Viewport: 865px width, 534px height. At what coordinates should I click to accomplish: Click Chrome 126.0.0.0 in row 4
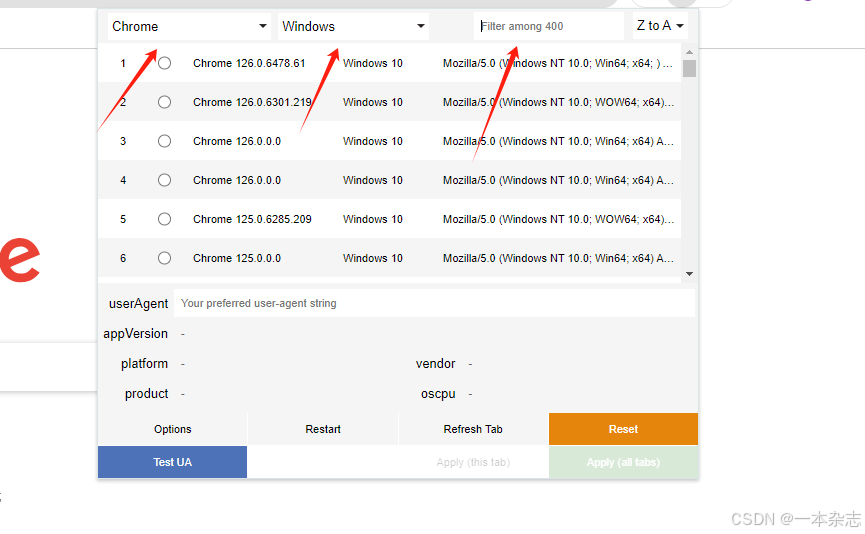point(237,180)
